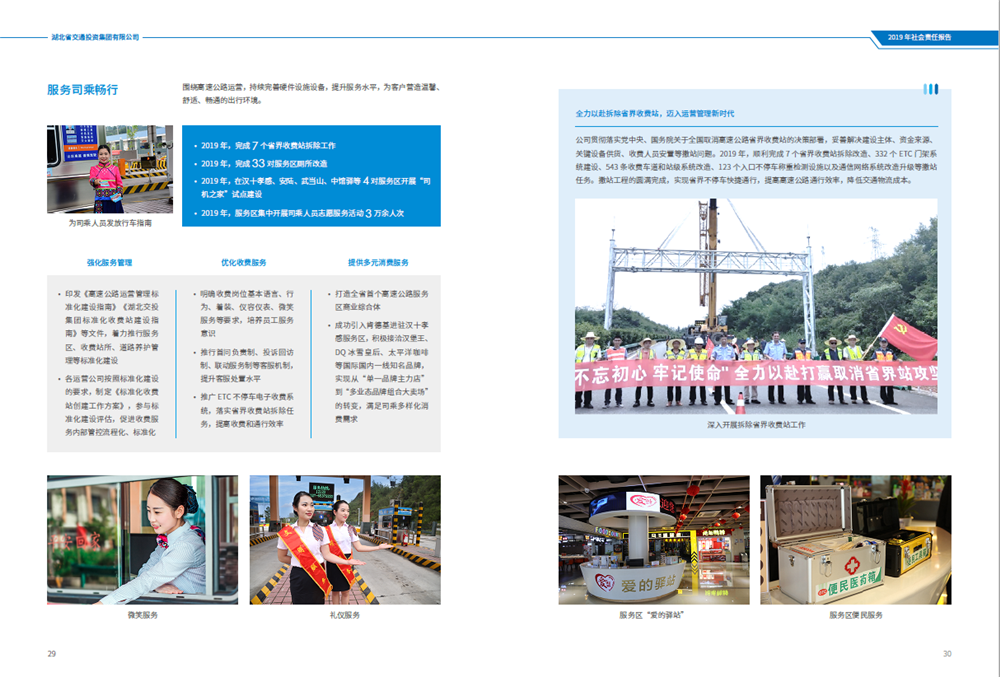Open the large toll station demolition group photo

coord(756,306)
